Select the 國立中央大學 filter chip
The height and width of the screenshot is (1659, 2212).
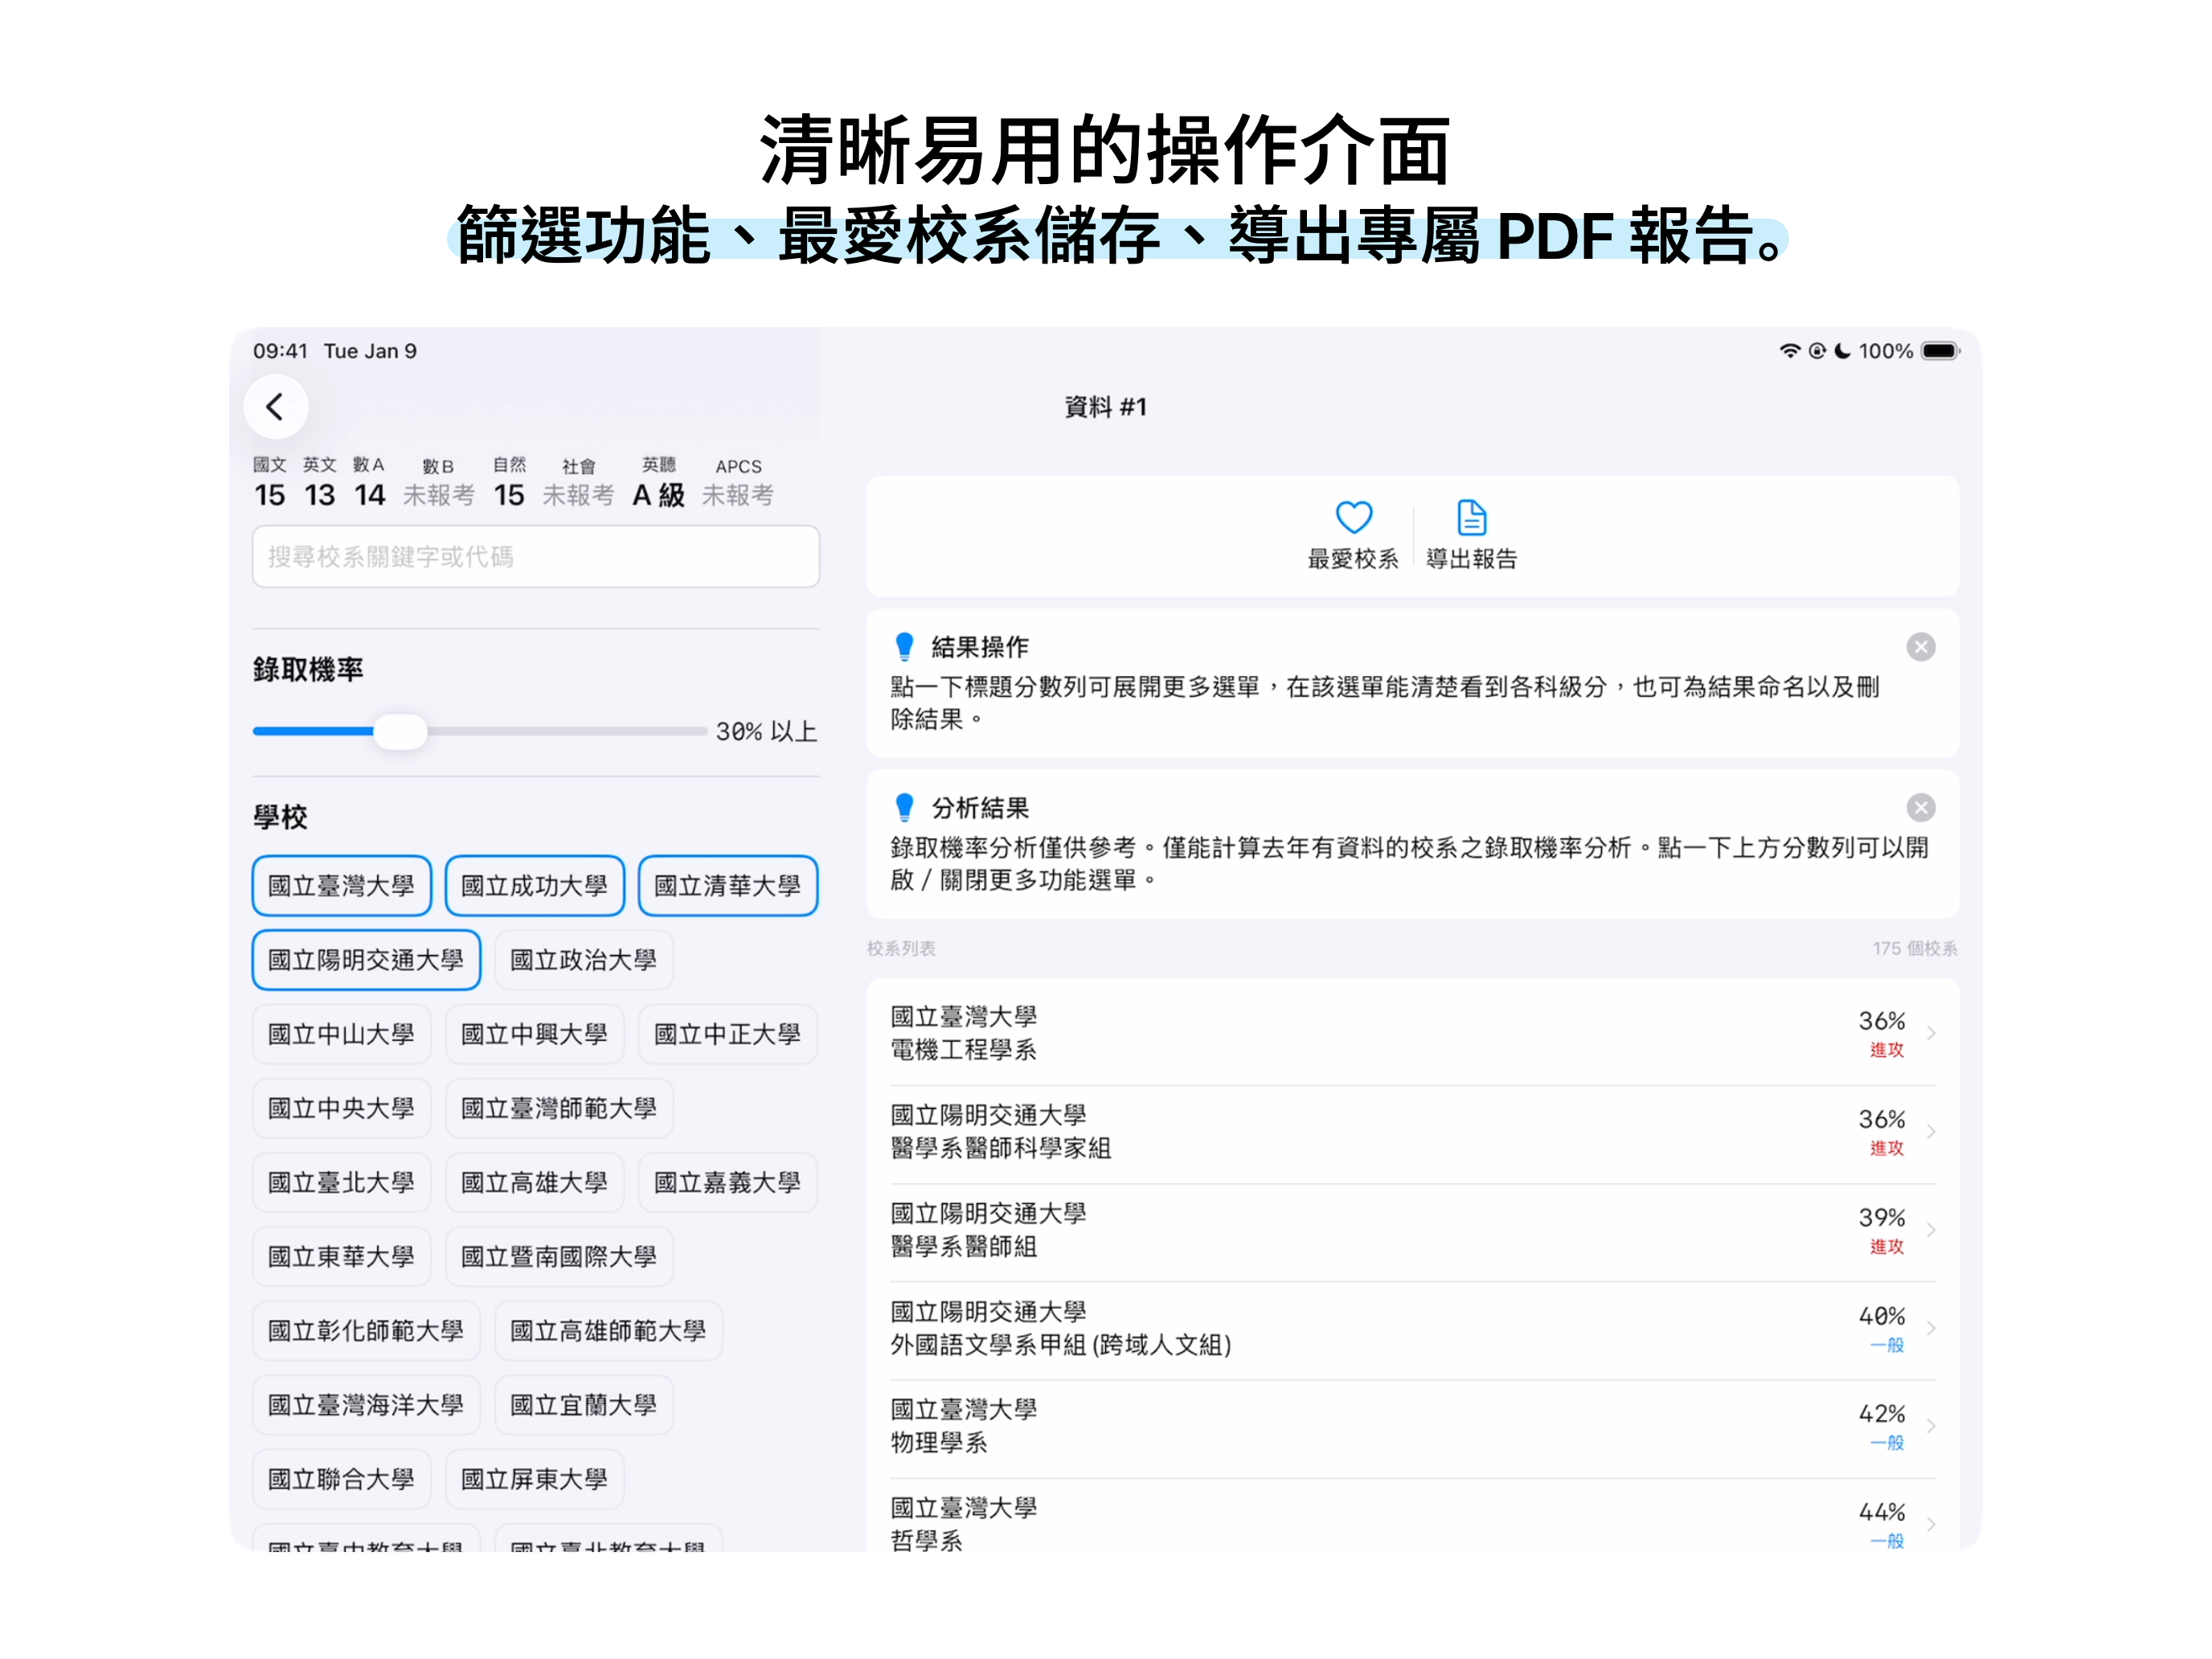341,1108
